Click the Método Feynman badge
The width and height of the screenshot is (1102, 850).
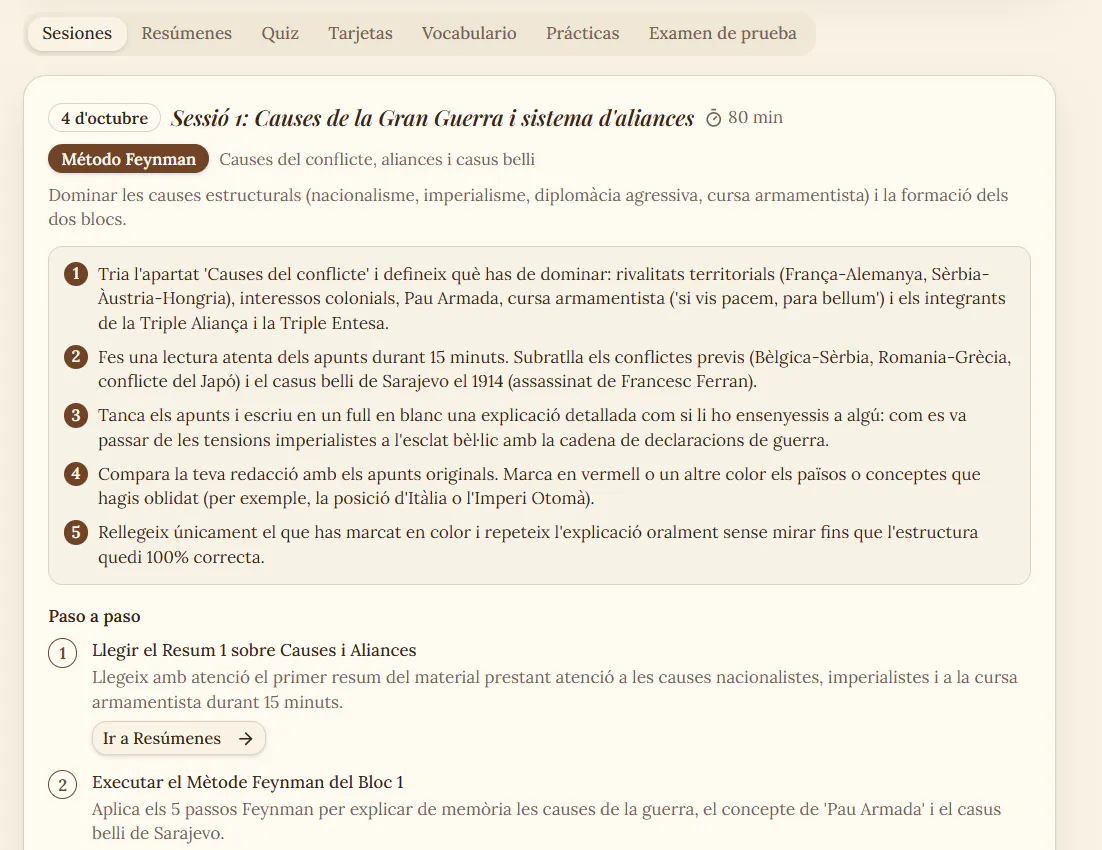tap(129, 159)
